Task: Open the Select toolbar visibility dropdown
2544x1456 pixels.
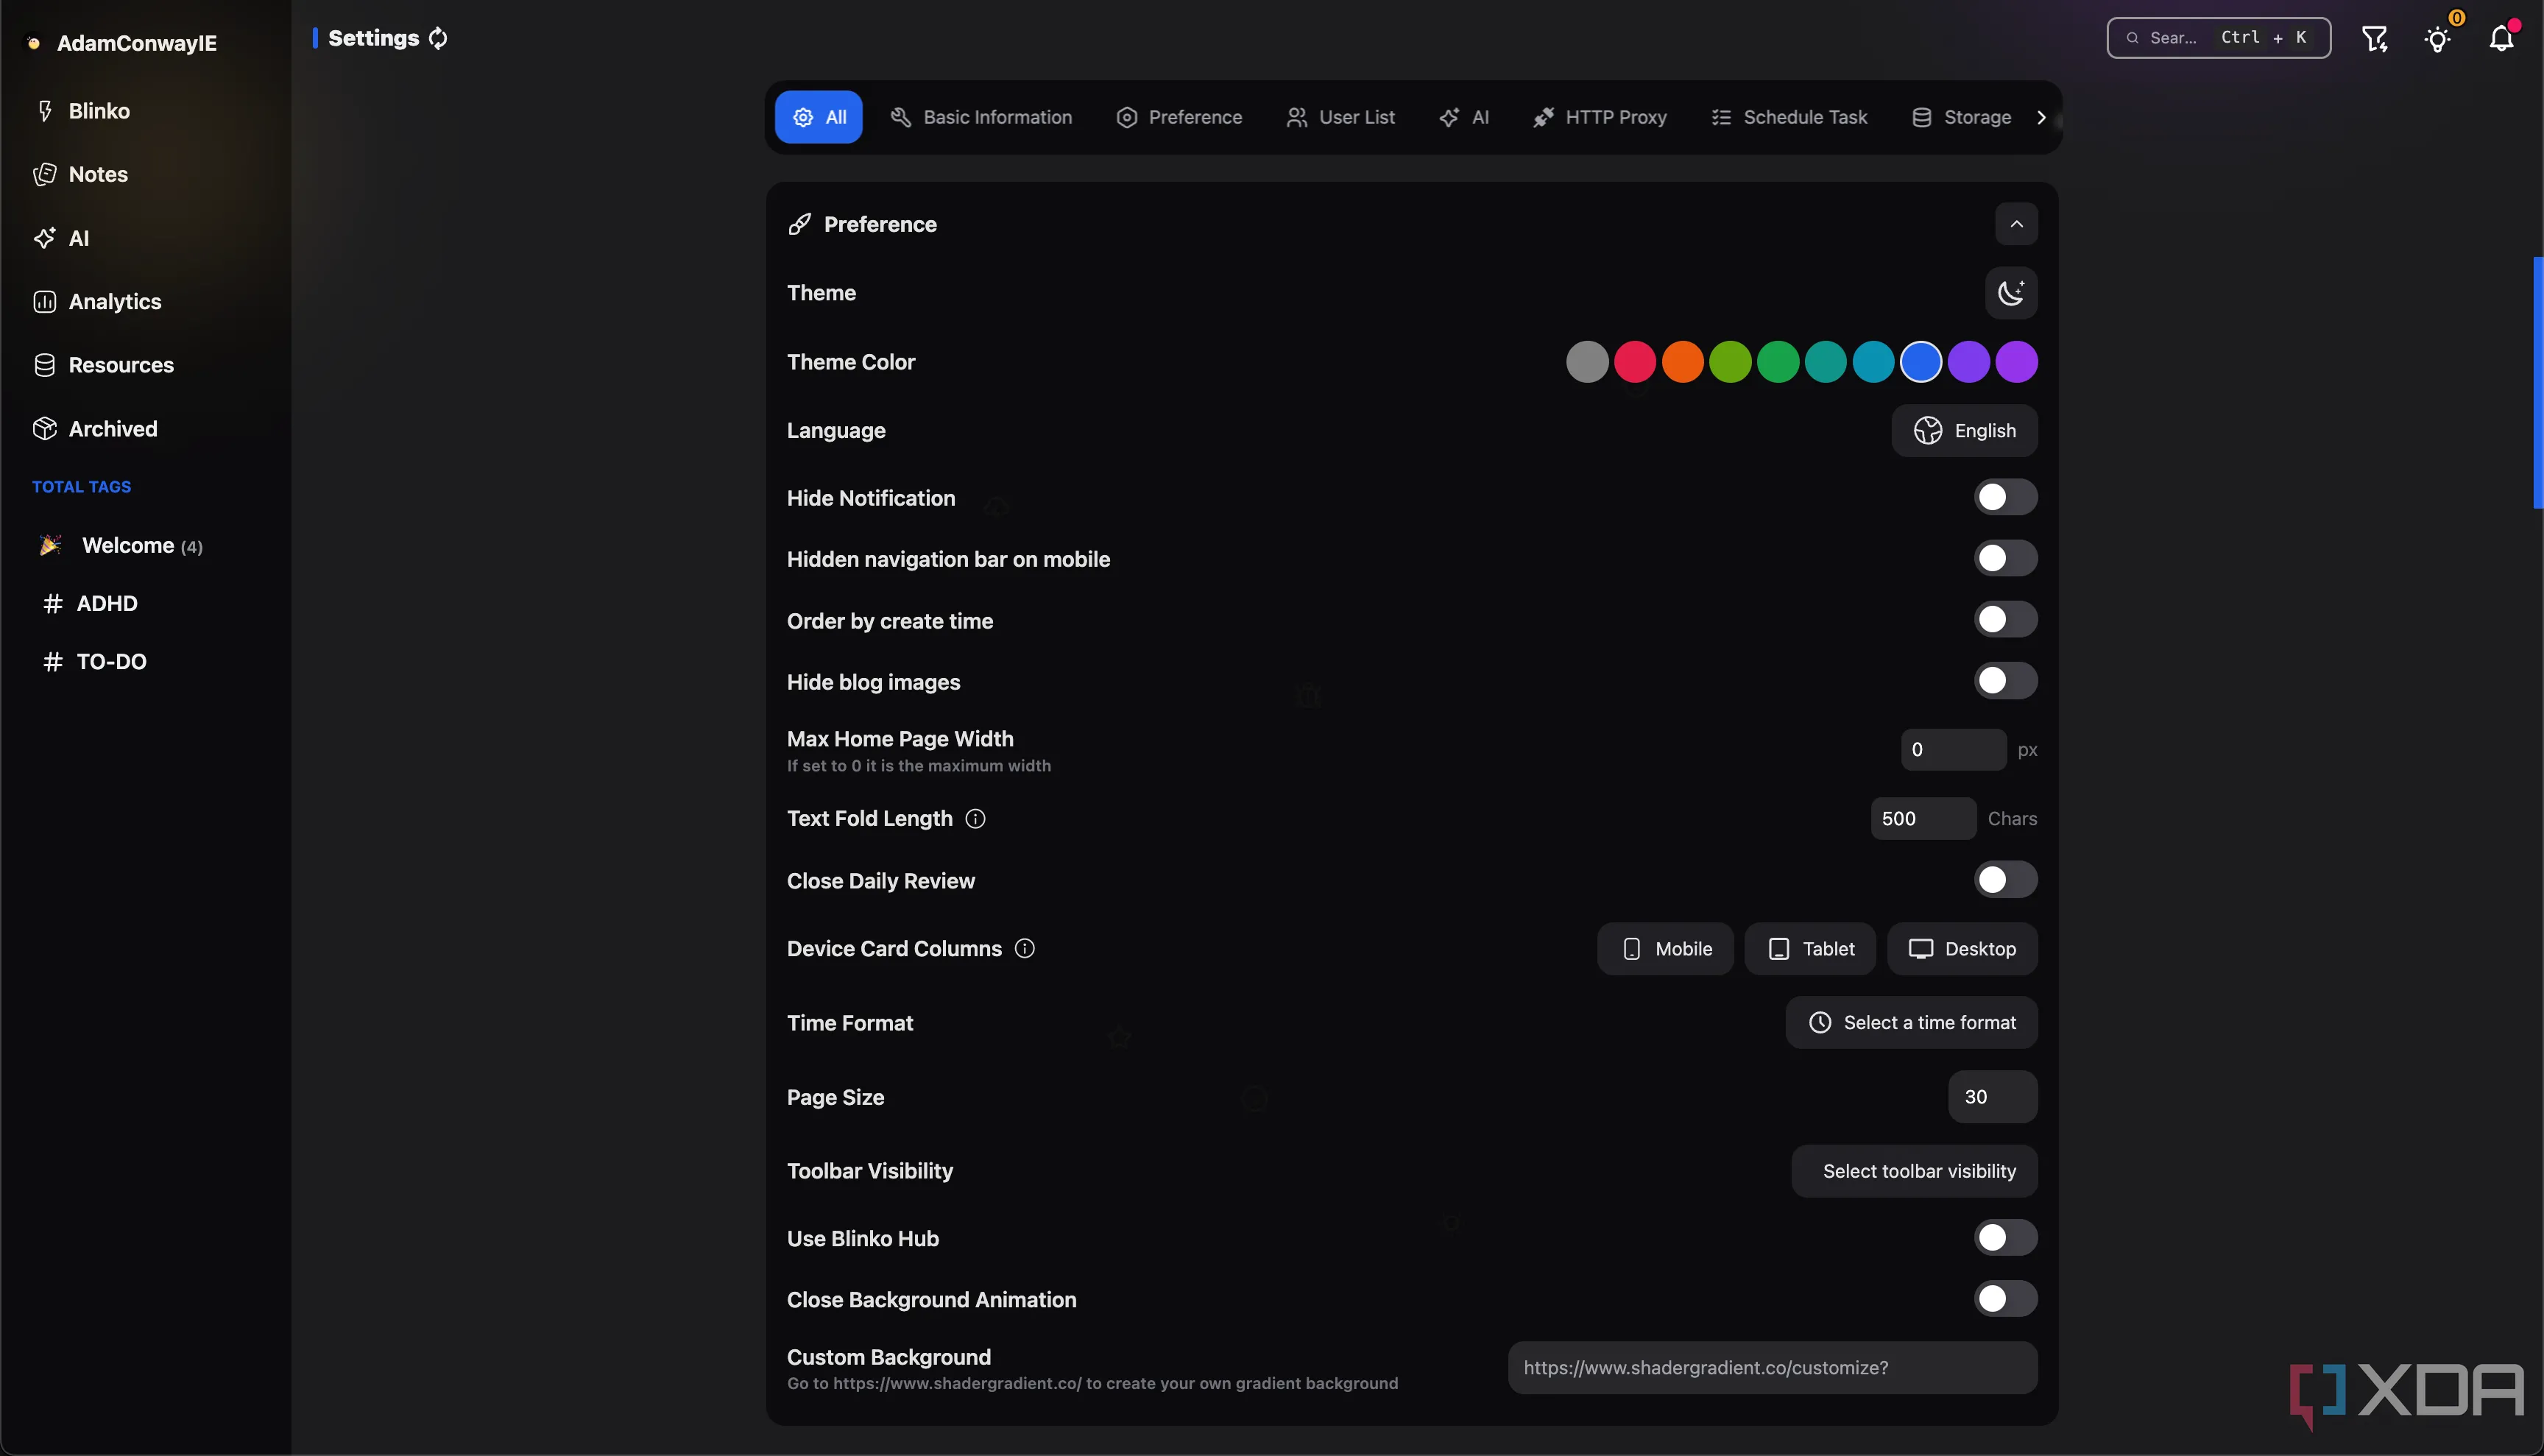Action: (x=1914, y=1171)
